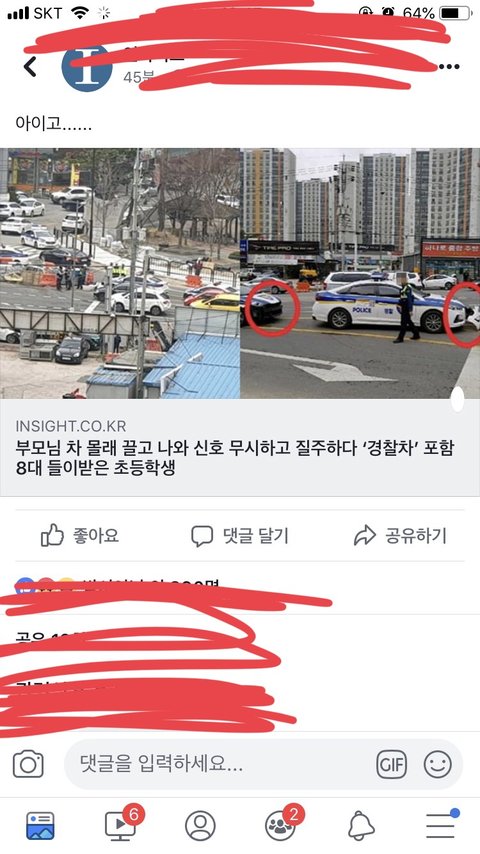Open the article headline about 경찰차 crash

click(234, 458)
